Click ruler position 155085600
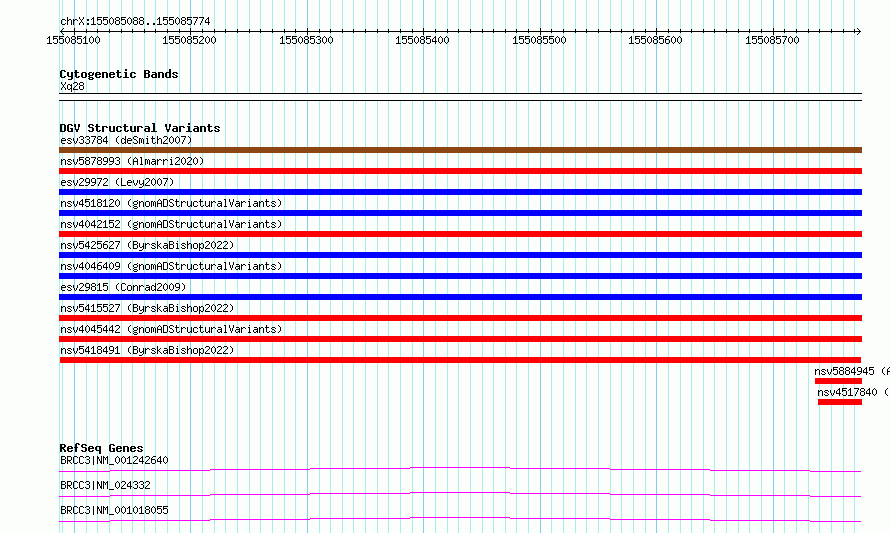This screenshot has height=533, width=890. coord(655,40)
